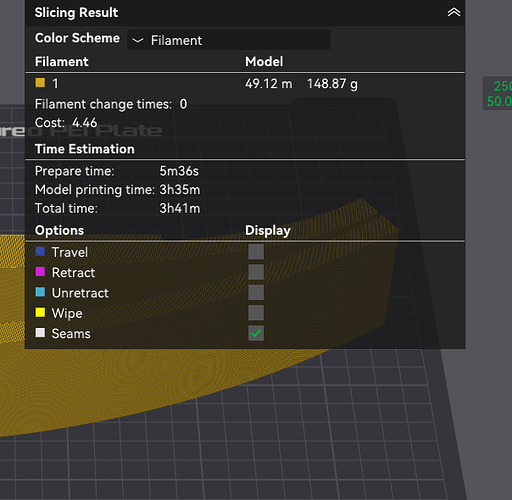Click the filament 1 orange color swatch
Viewport: 512px width, 500px height.
click(x=40, y=83)
